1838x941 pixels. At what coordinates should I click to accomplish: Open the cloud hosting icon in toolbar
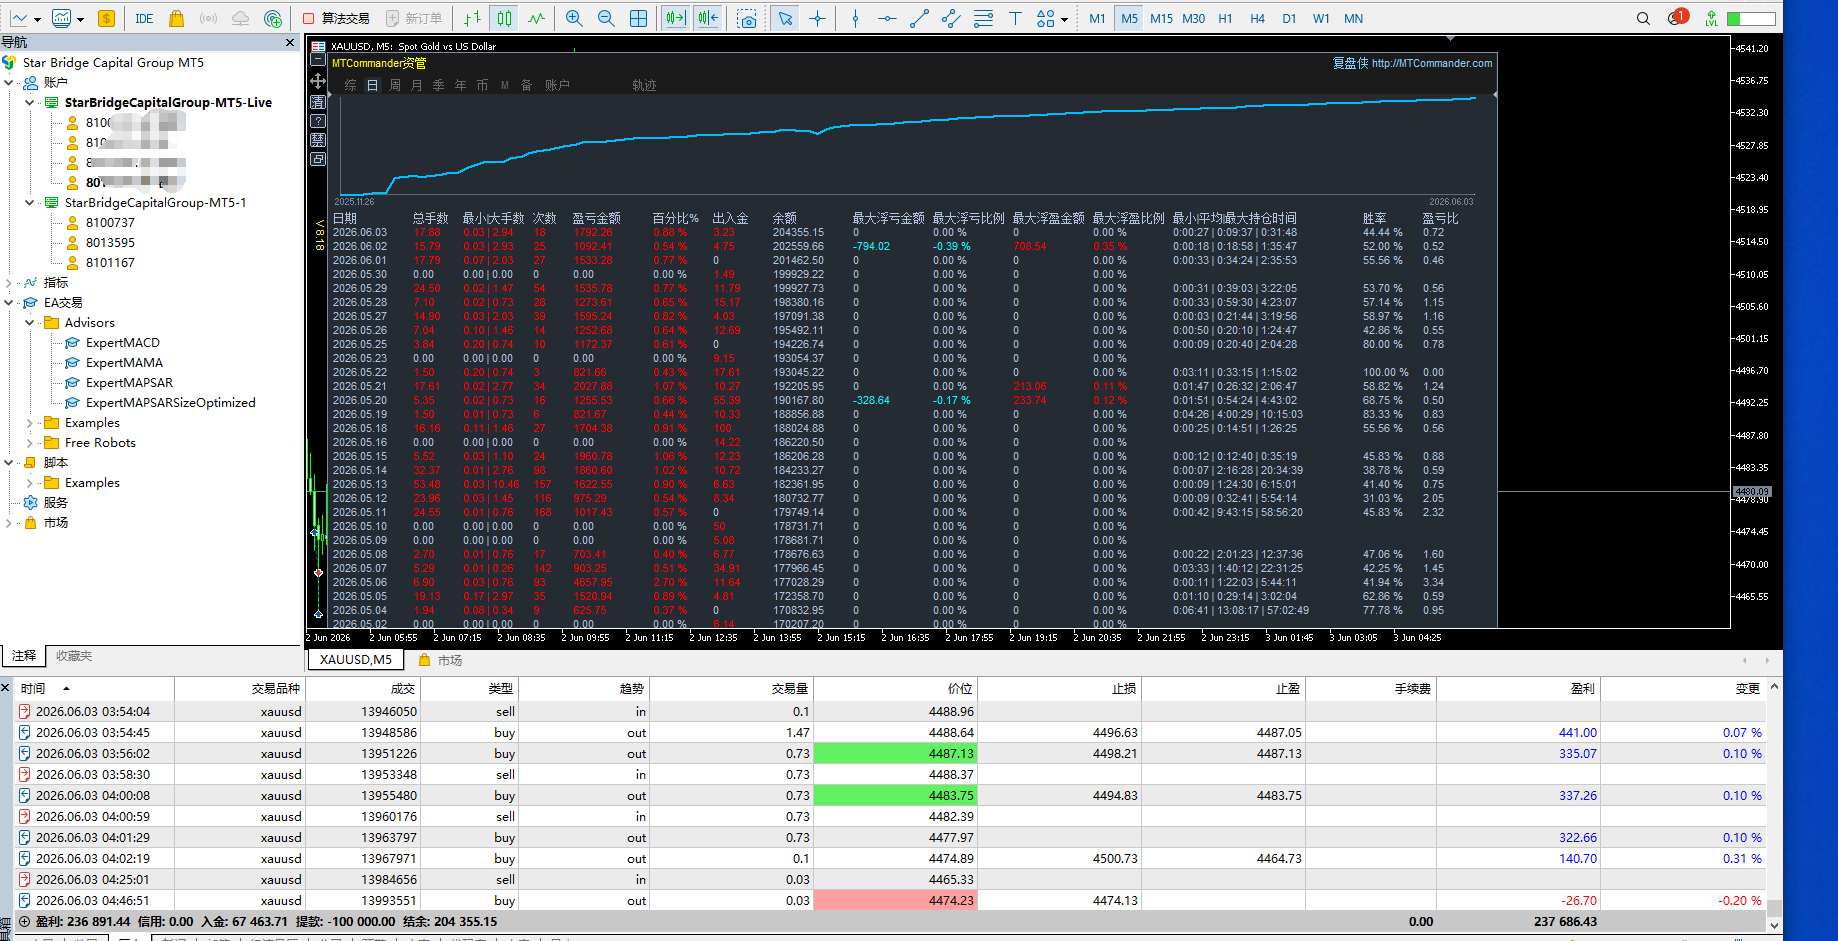[x=240, y=18]
